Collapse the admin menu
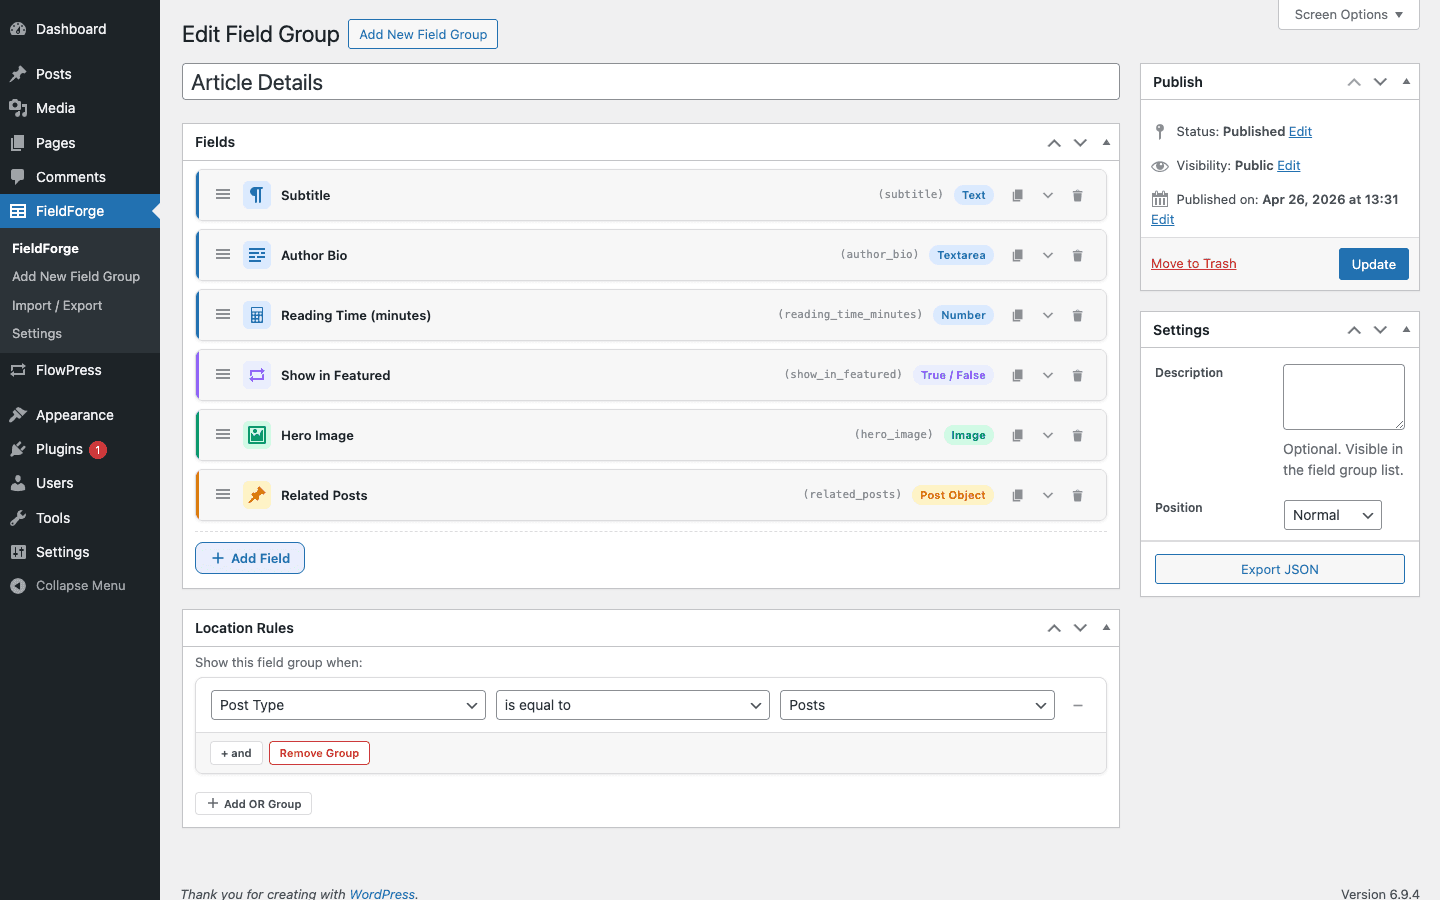This screenshot has width=1440, height=900. (80, 586)
